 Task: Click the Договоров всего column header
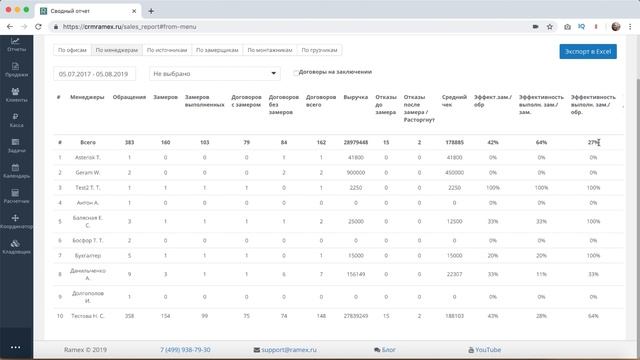coord(321,101)
